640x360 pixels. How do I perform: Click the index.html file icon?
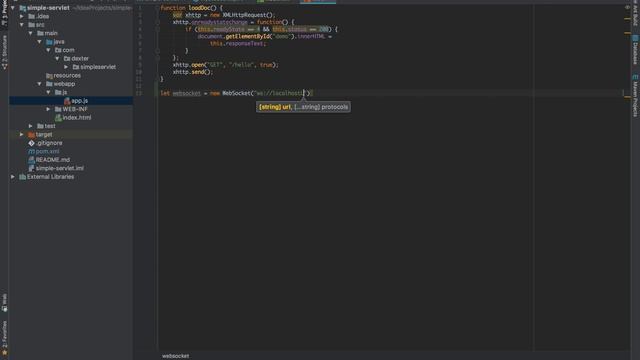point(58,118)
